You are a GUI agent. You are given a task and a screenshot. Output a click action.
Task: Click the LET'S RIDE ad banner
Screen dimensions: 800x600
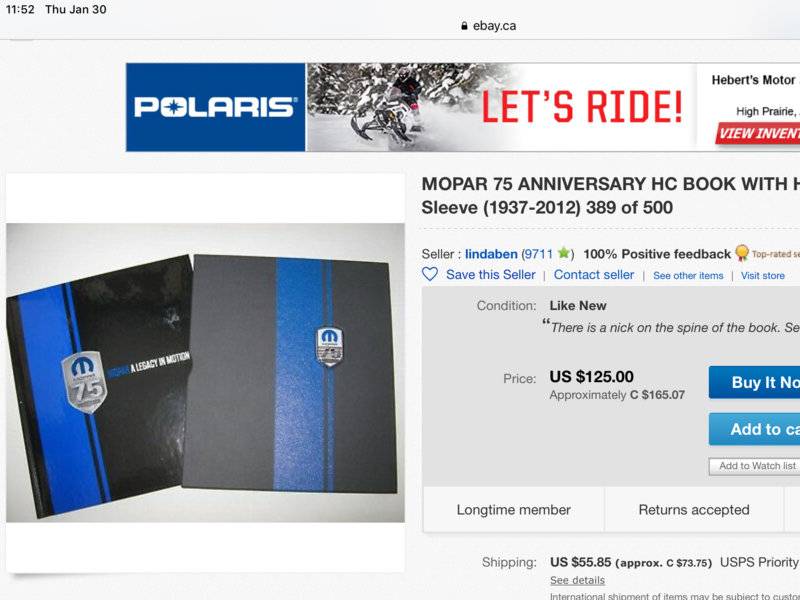[500, 107]
